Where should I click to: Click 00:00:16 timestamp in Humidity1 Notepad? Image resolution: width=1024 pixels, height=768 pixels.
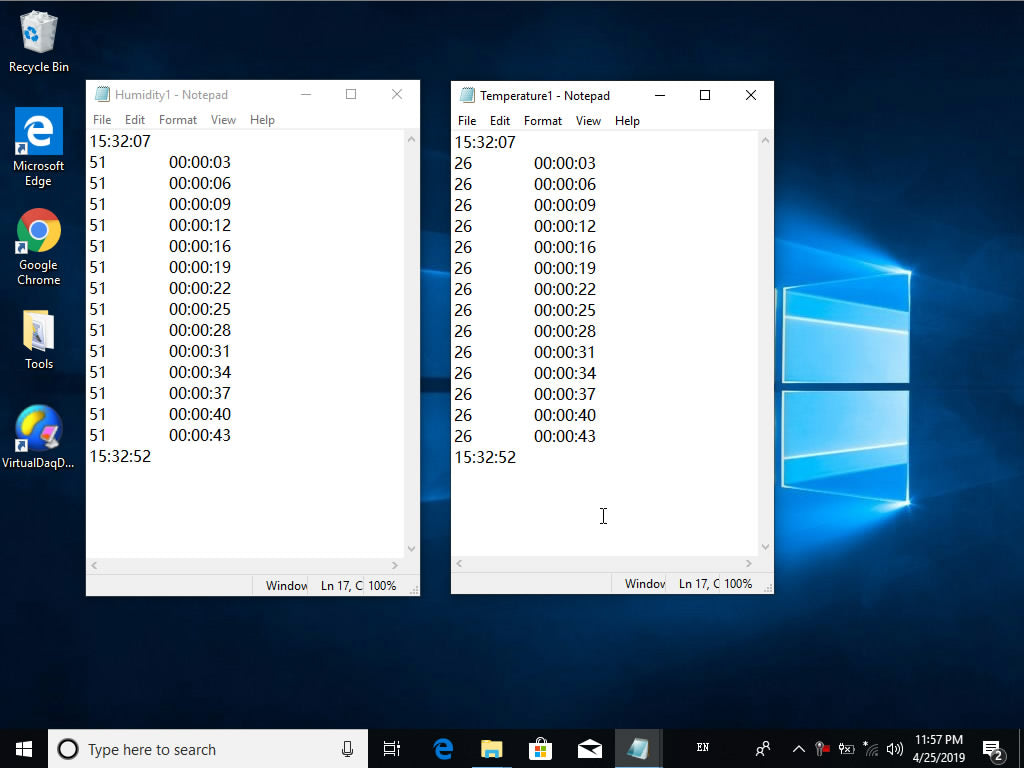click(200, 247)
